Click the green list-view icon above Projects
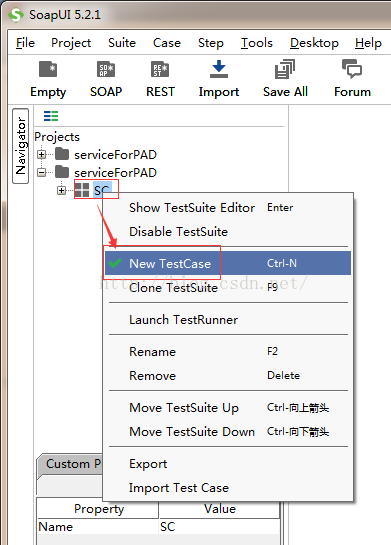The width and height of the screenshot is (391, 545). 51,116
